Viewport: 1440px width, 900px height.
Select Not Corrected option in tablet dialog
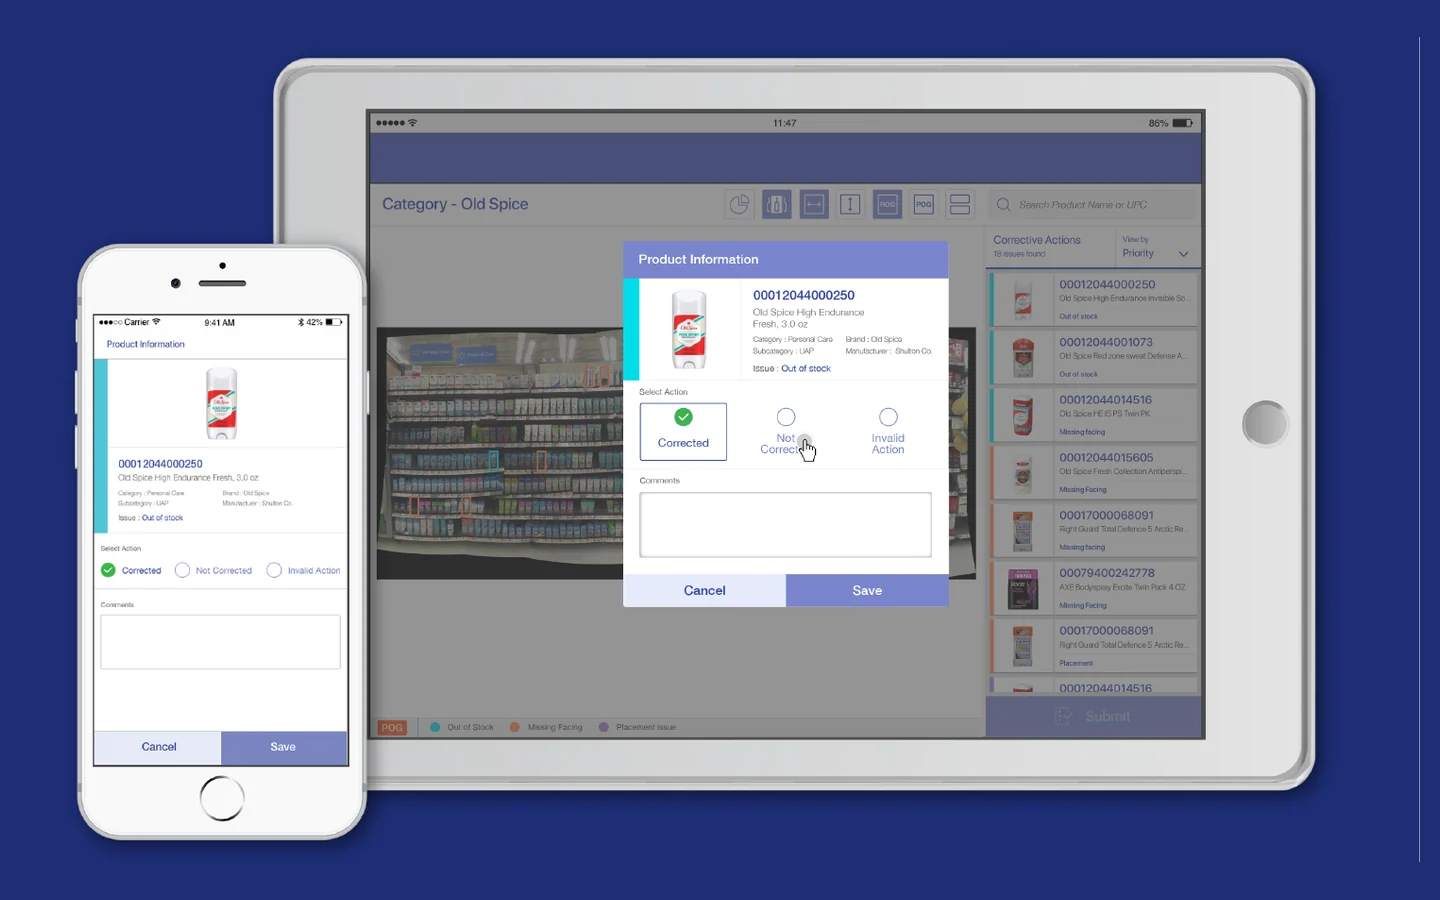coord(786,432)
